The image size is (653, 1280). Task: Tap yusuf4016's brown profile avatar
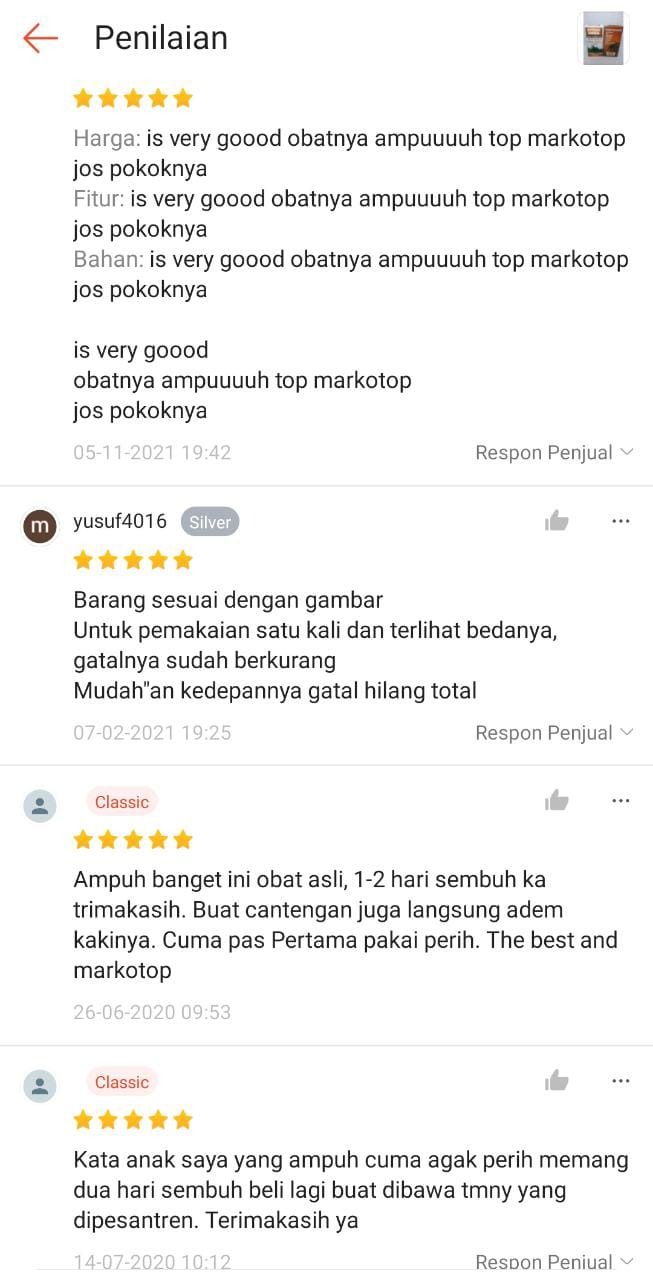(x=40, y=525)
